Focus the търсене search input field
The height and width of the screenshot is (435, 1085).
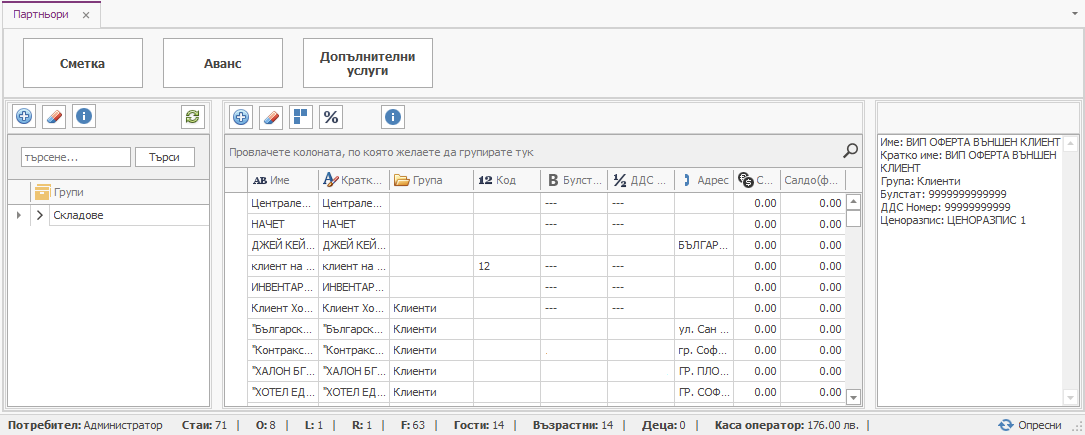point(76,157)
